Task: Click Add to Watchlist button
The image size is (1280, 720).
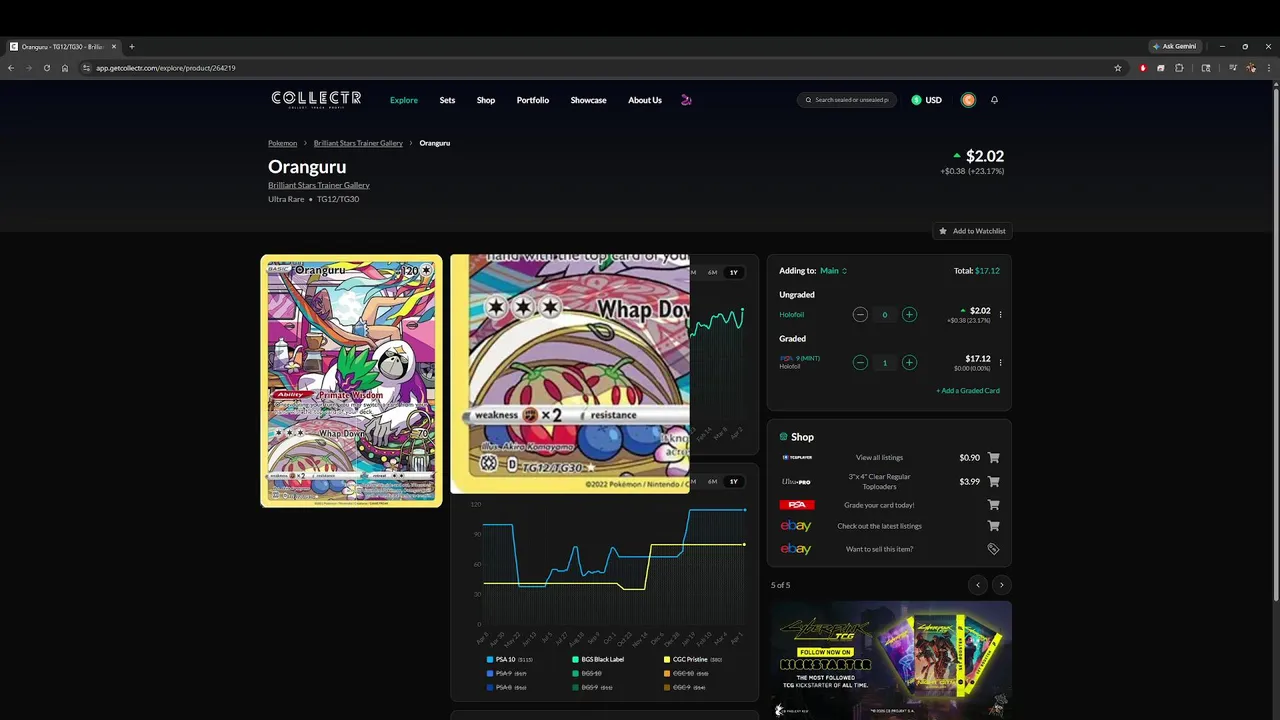Action: click(971, 231)
